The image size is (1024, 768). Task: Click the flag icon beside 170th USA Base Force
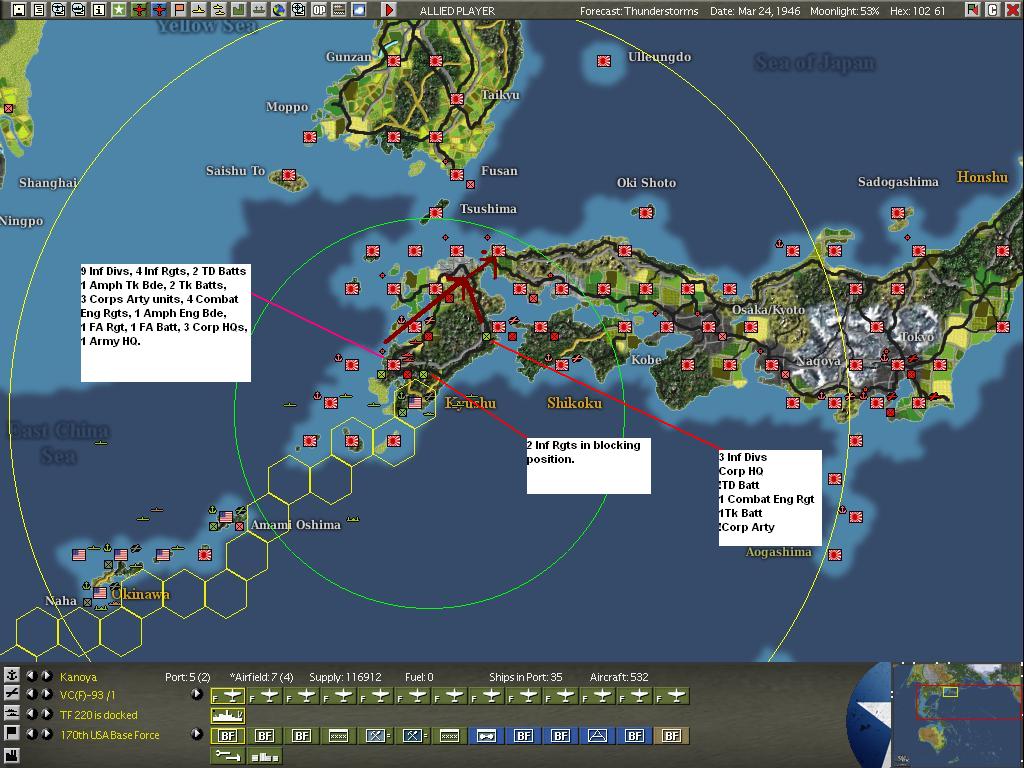11,733
